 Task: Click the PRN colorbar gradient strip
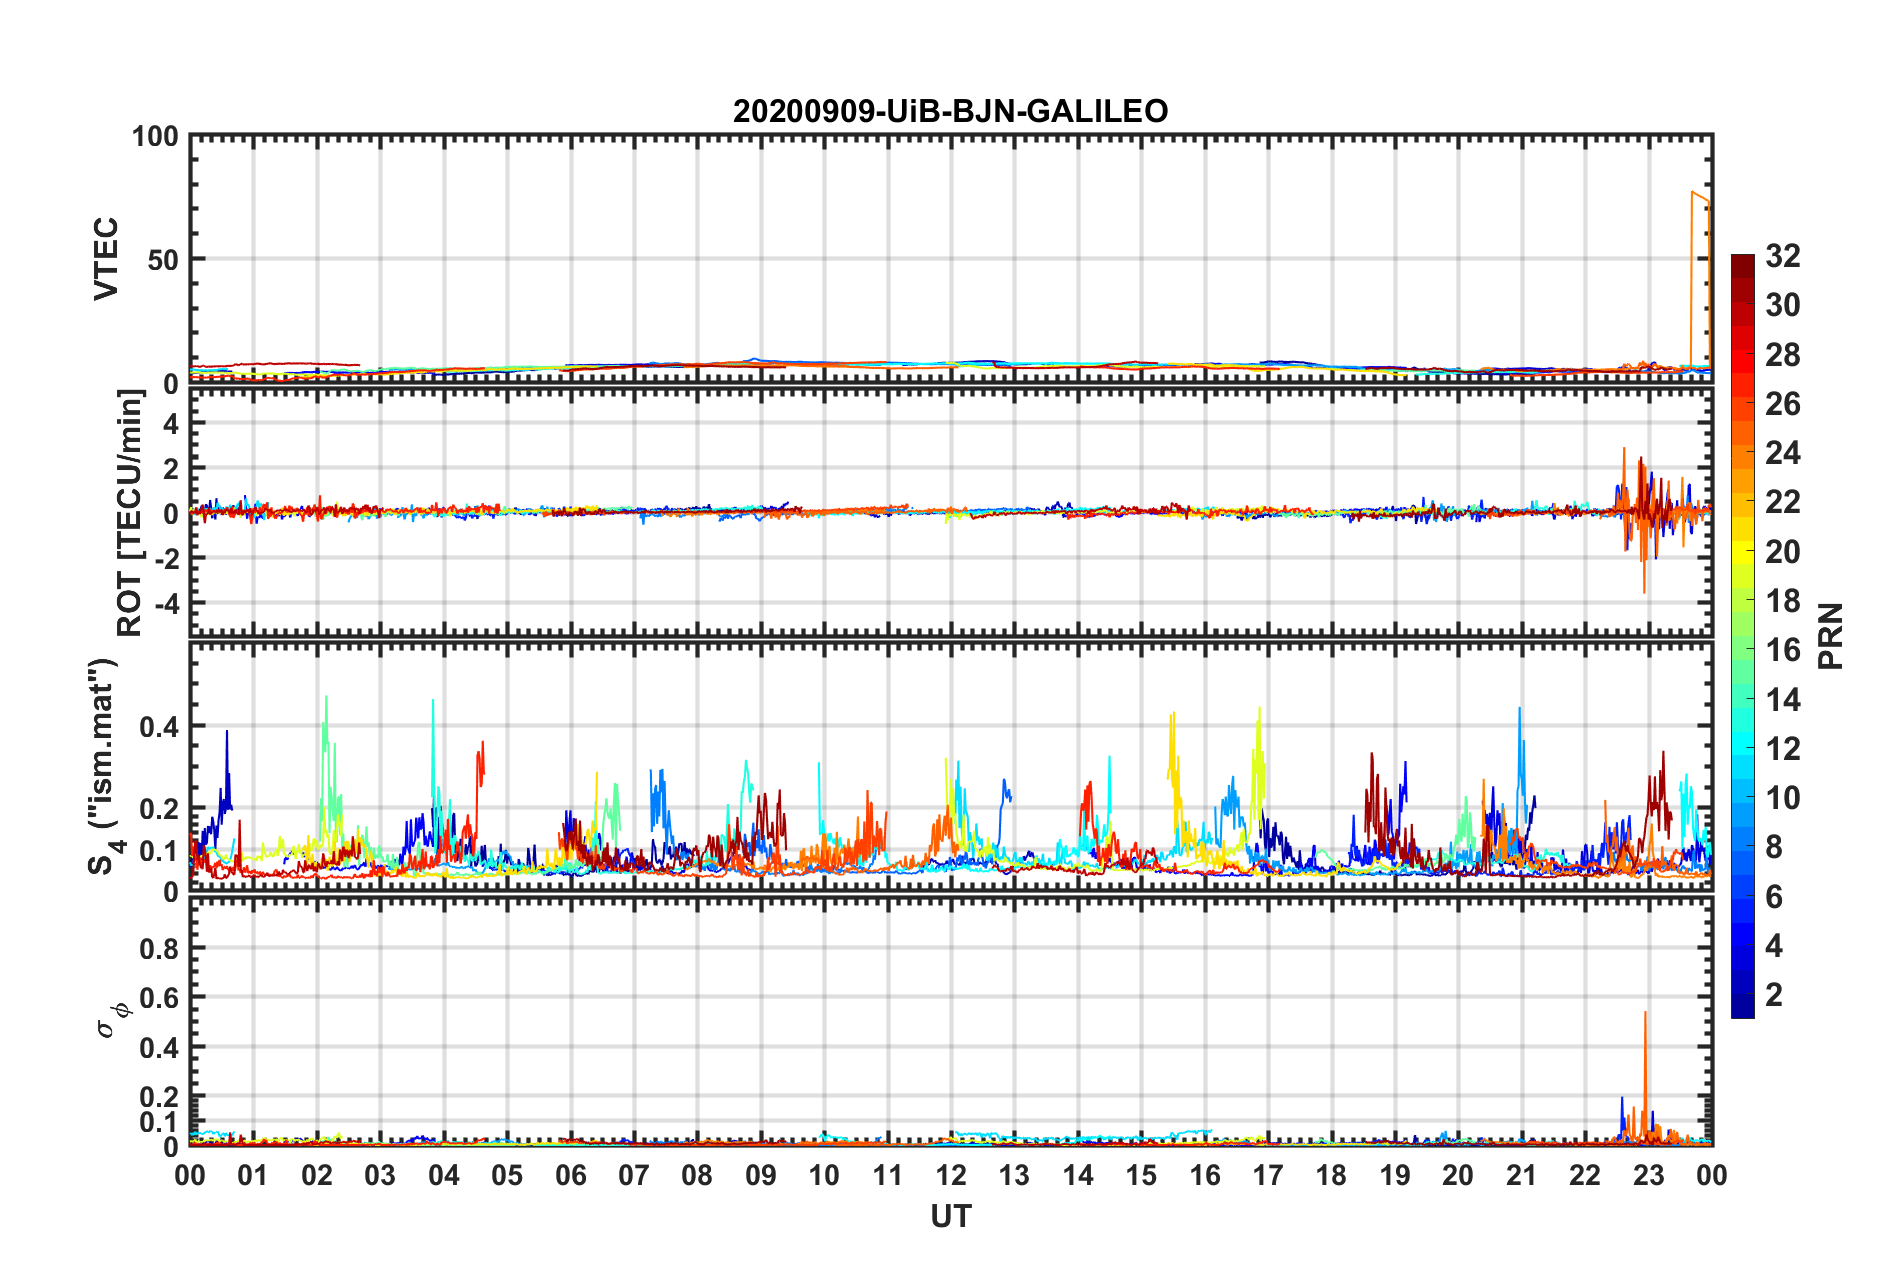coord(1743,636)
